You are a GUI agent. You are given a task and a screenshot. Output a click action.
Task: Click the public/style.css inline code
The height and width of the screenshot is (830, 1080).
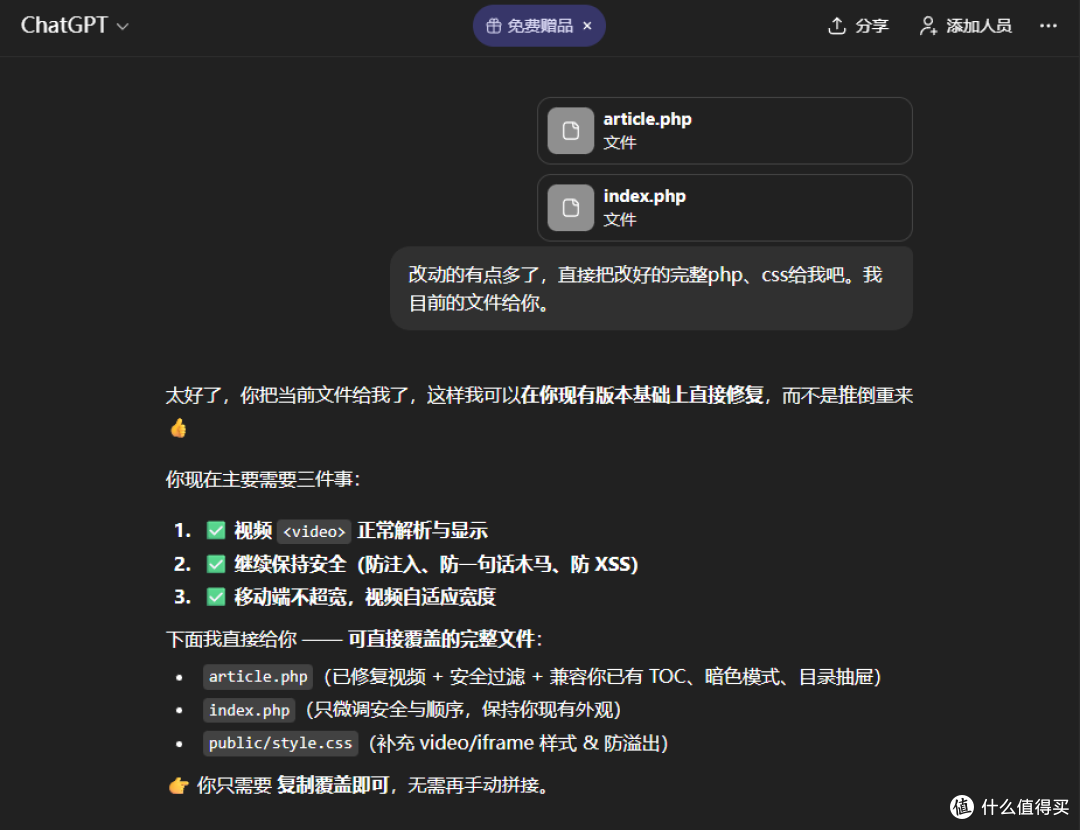[x=280, y=743]
